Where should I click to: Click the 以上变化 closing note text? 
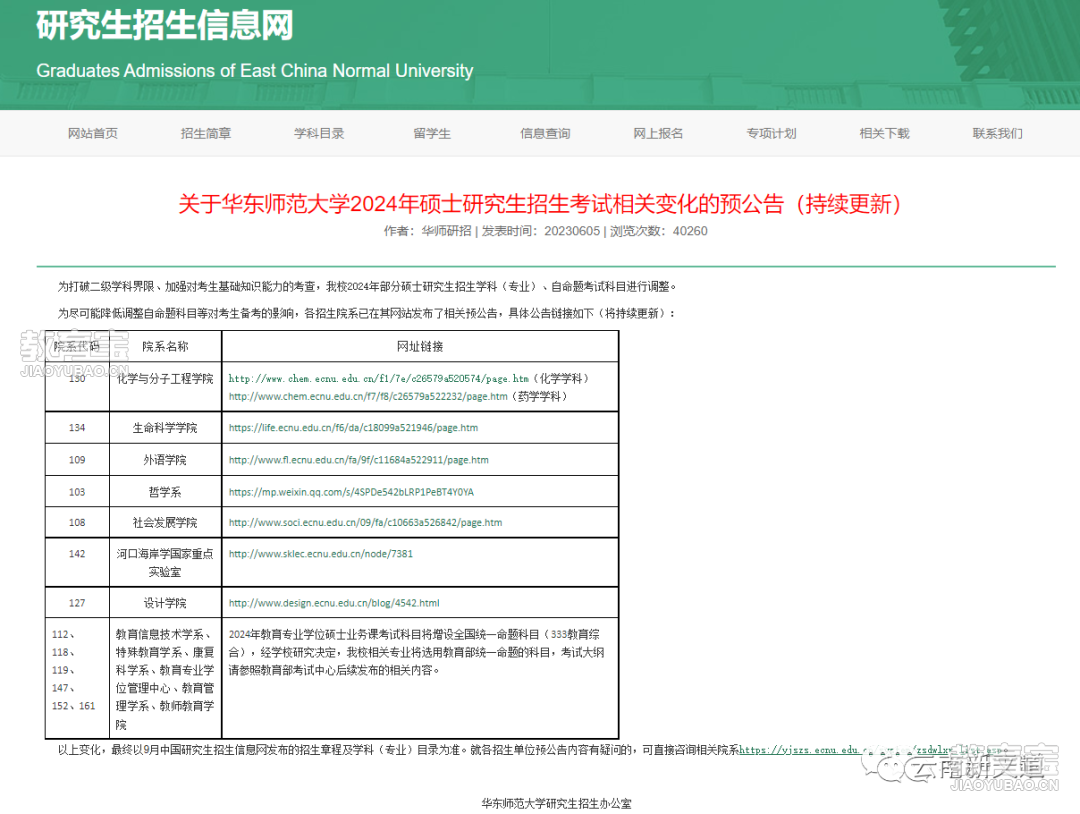[398, 750]
